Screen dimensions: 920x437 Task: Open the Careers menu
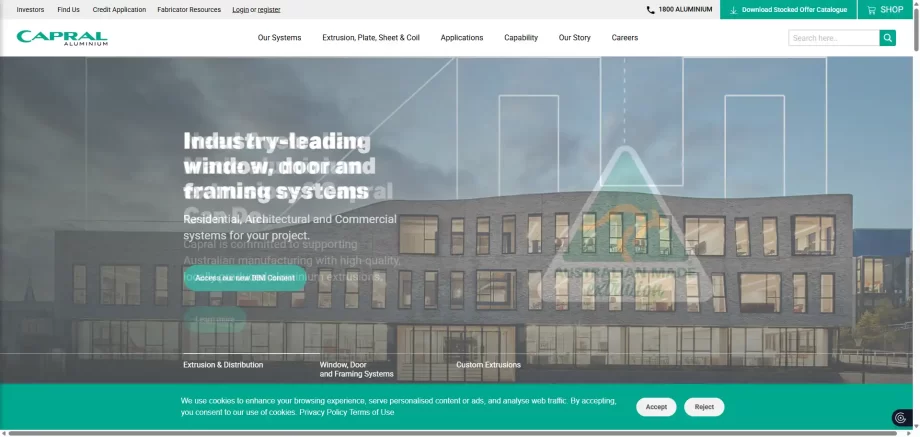624,38
